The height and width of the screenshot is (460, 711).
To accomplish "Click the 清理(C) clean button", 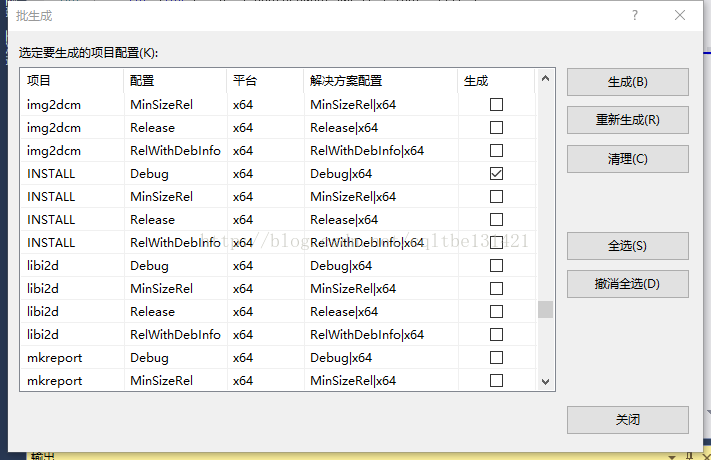I will click(x=628, y=159).
